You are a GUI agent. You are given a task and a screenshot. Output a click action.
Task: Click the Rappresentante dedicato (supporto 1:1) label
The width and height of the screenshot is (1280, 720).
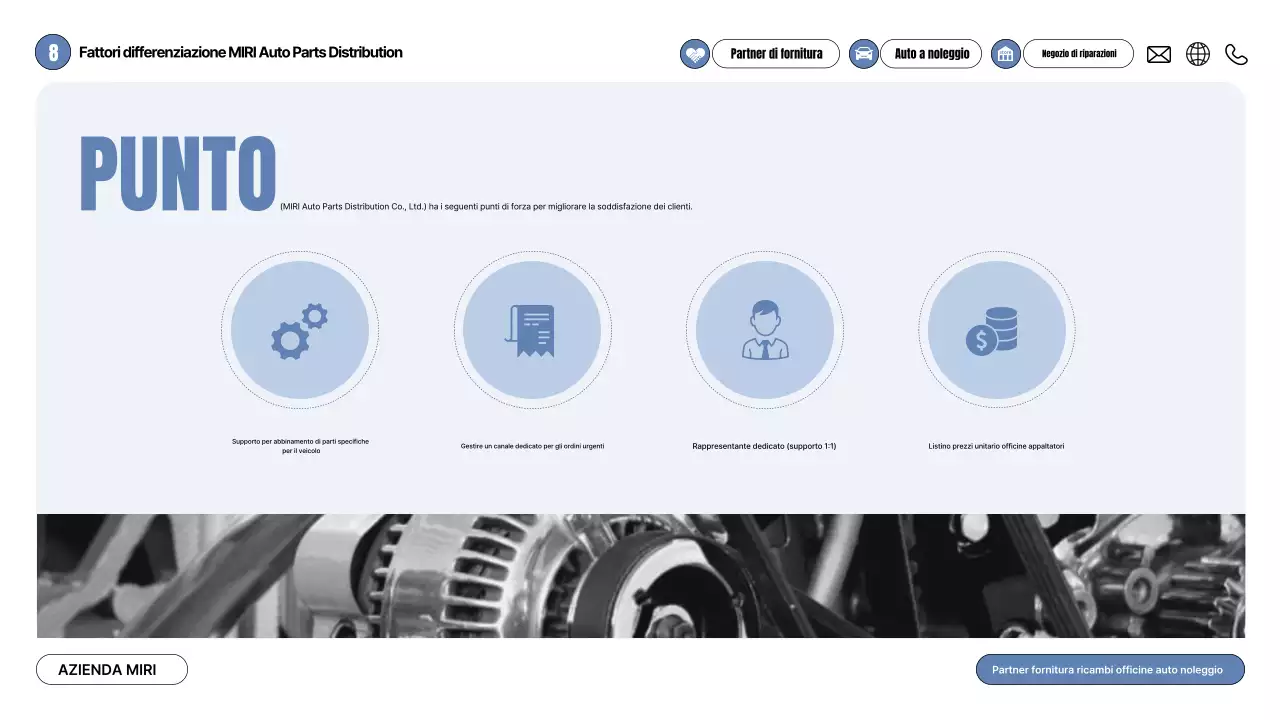tap(764, 446)
